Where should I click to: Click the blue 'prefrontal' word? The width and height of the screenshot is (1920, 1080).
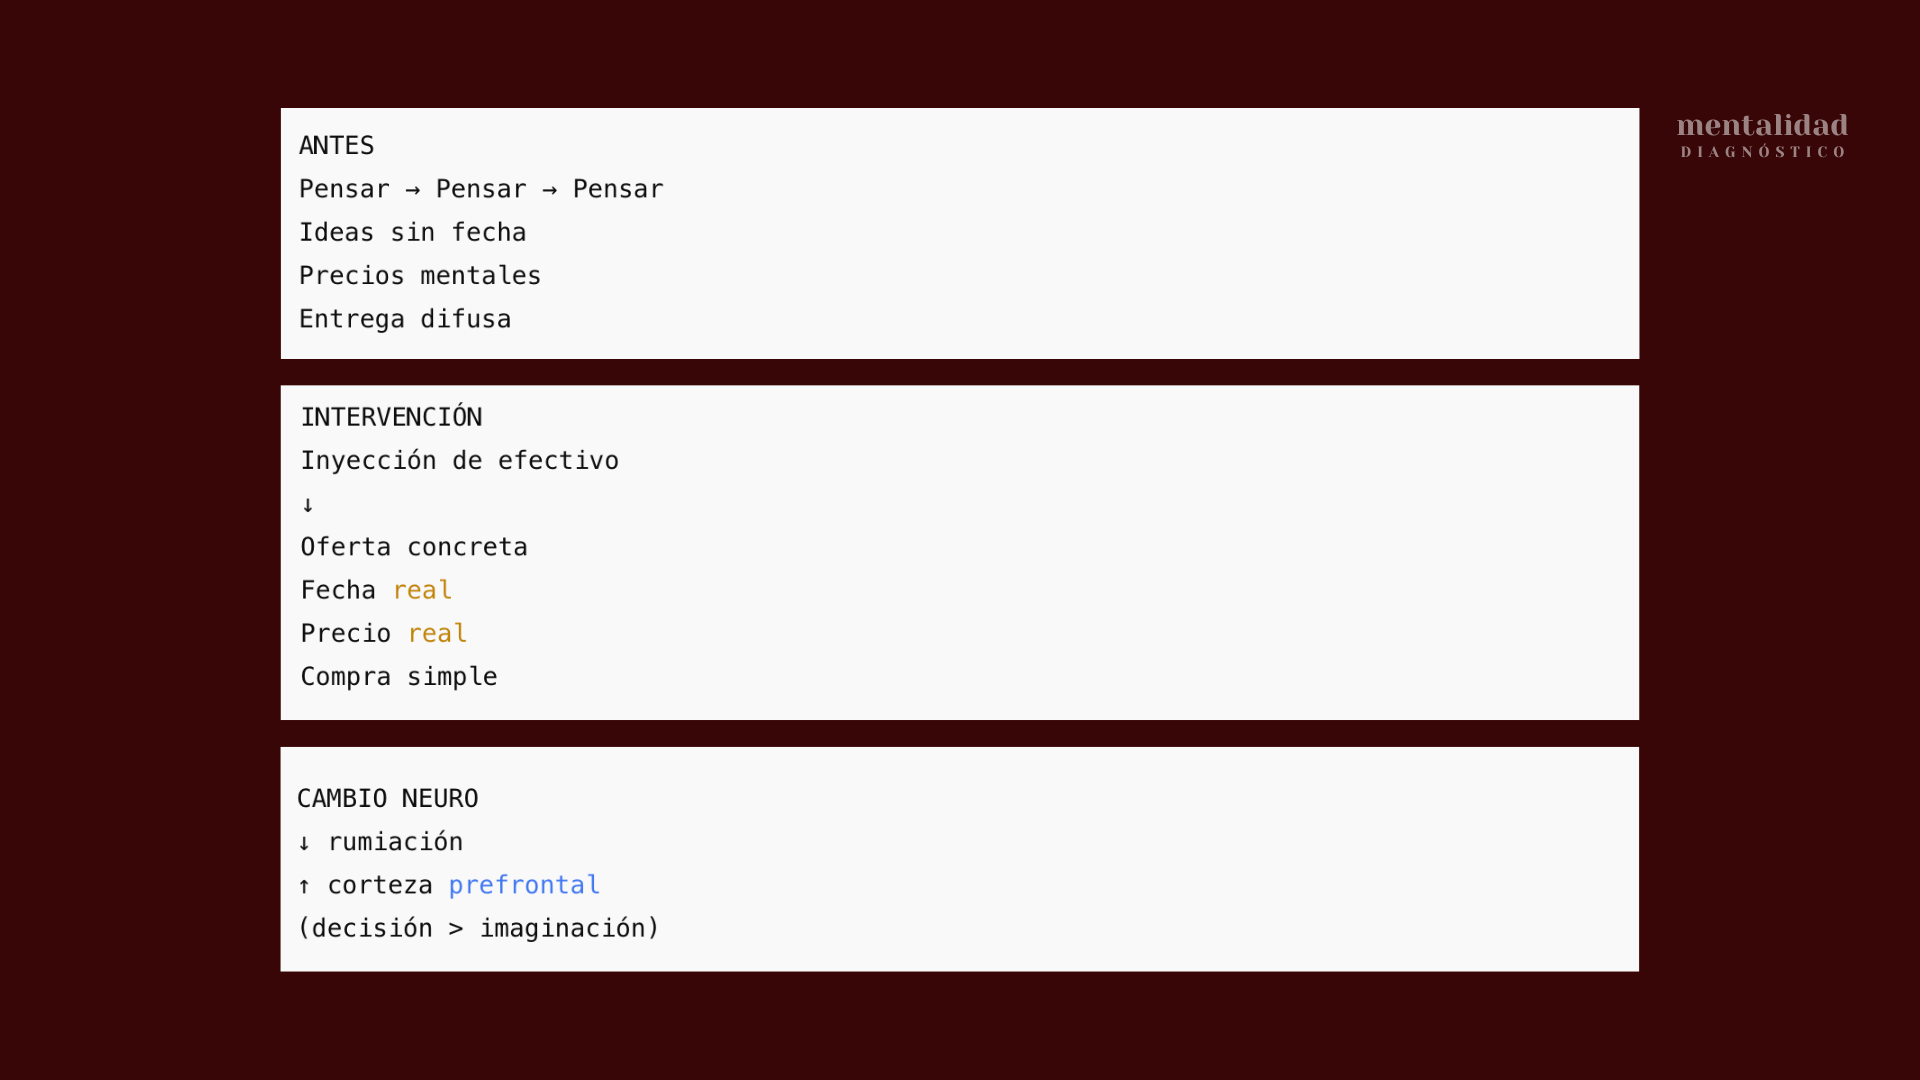(524, 886)
